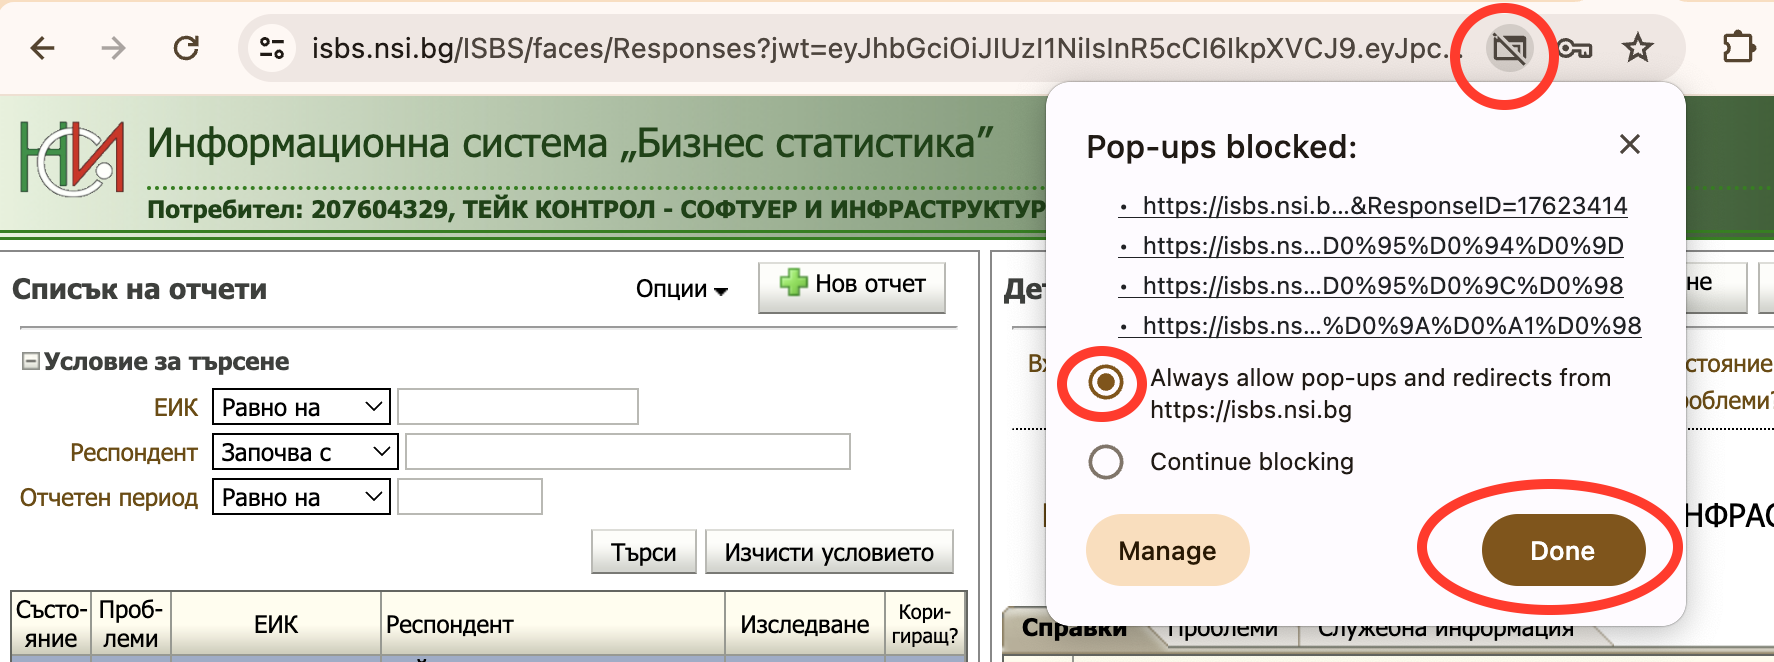Click the Състояние column header
1774x662 pixels.
pos(51,624)
